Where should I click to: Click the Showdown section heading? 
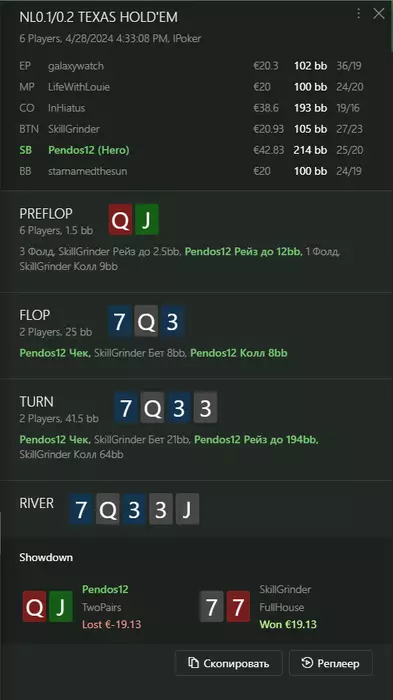(x=46, y=557)
